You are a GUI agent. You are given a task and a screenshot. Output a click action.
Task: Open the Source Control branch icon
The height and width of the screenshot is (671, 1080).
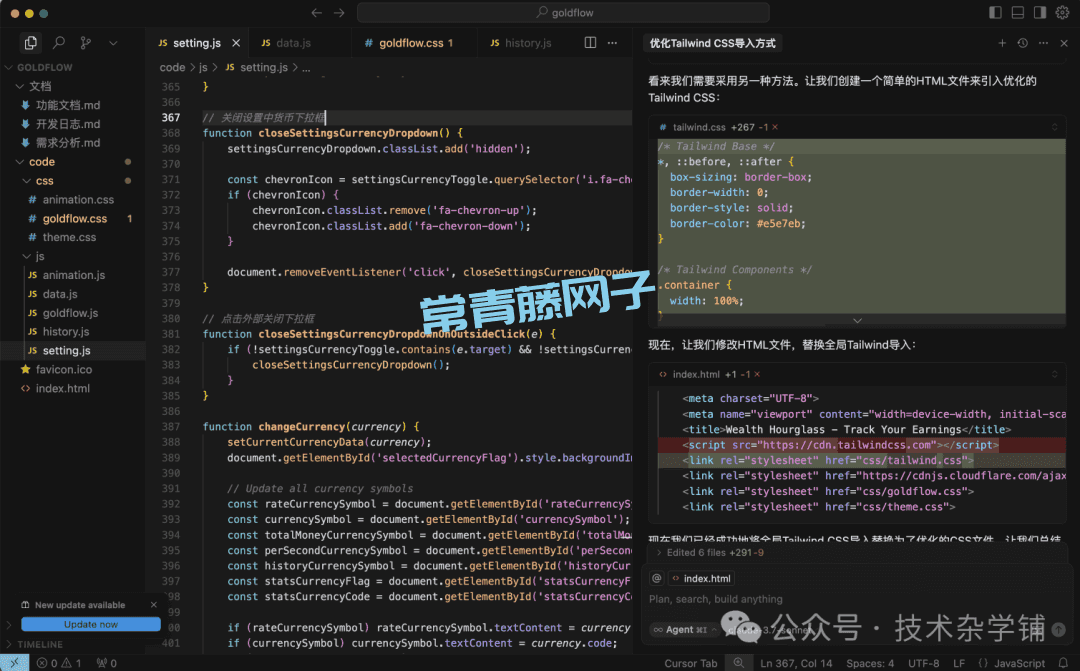point(85,43)
